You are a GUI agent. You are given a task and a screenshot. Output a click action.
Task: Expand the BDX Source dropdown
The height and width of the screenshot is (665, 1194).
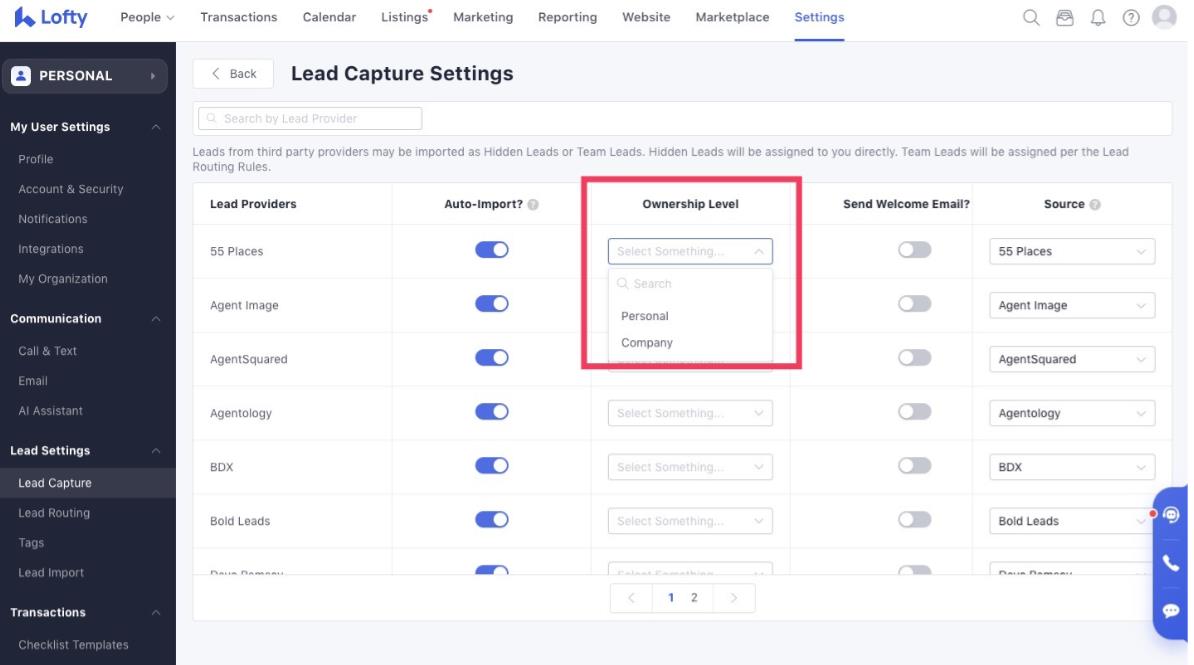coord(1071,467)
